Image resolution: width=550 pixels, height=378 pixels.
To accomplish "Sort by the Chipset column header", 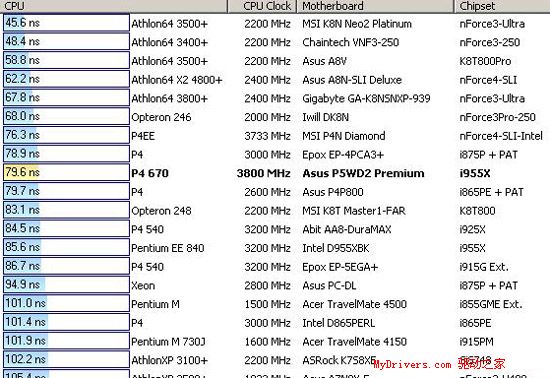I will (x=502, y=6).
